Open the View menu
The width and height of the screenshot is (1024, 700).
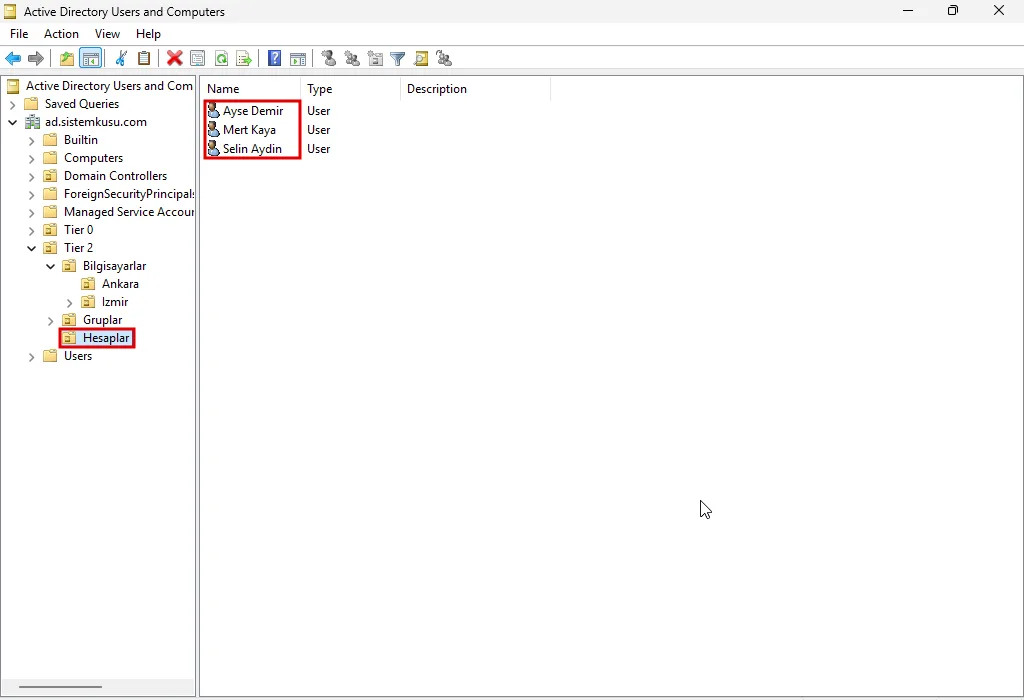click(x=107, y=34)
